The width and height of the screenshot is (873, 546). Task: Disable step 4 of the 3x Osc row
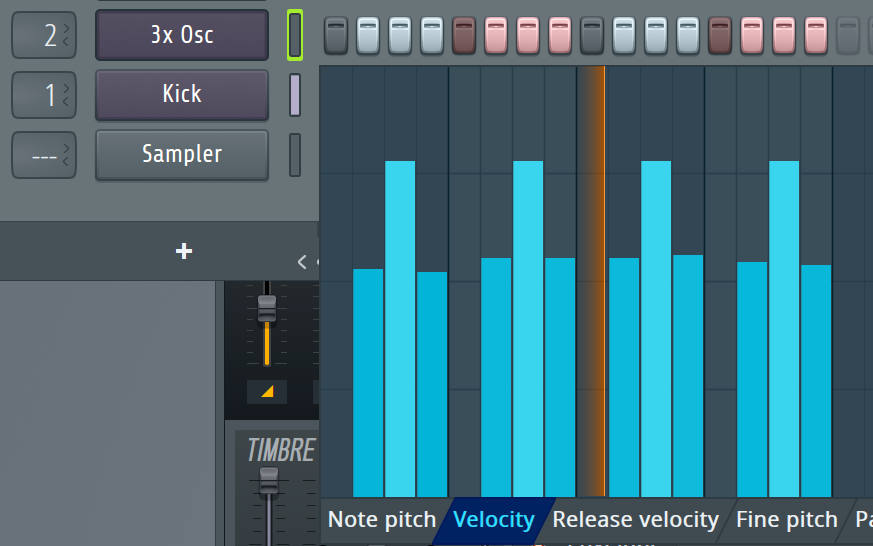coord(432,36)
